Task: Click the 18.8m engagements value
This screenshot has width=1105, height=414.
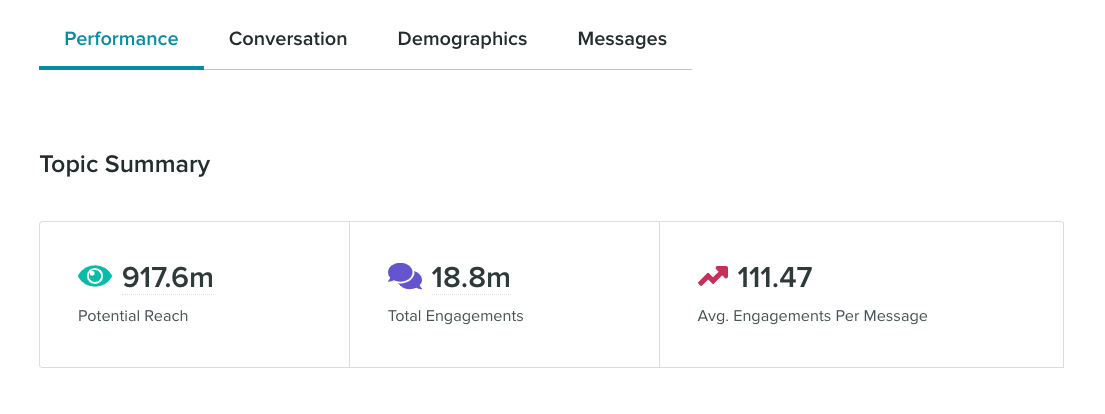Action: pyautogui.click(x=471, y=277)
